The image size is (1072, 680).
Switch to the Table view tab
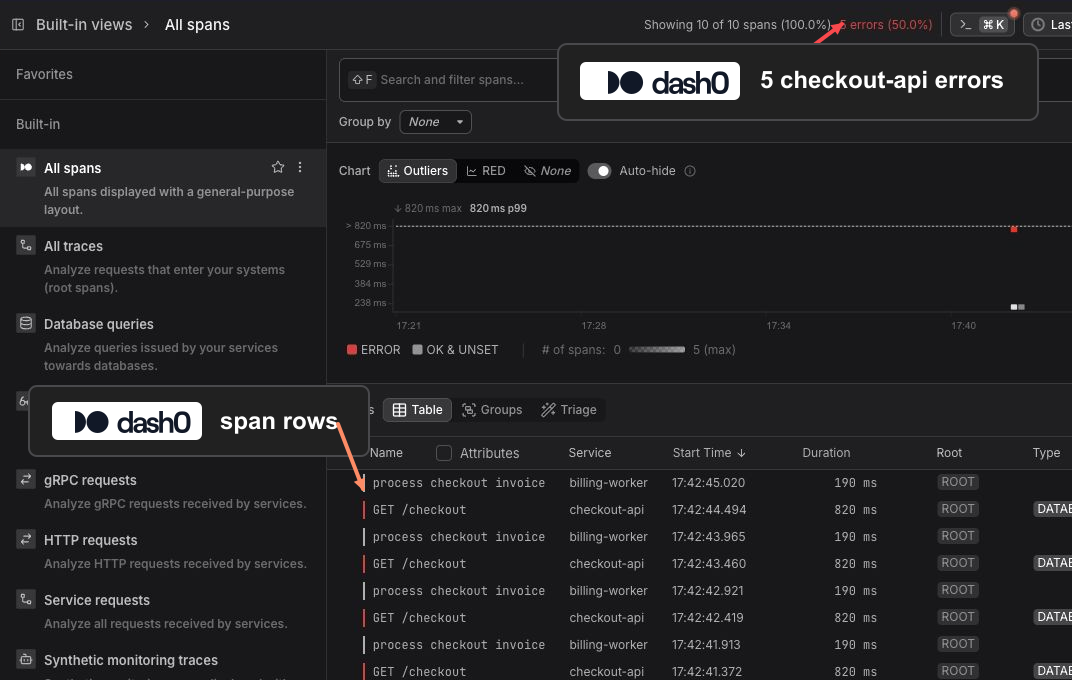[417, 409]
